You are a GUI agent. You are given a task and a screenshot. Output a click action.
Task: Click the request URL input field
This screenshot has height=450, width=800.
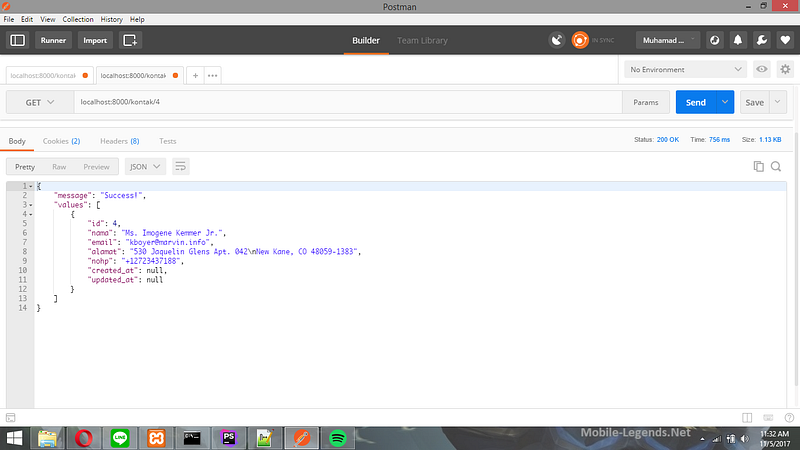(348, 102)
